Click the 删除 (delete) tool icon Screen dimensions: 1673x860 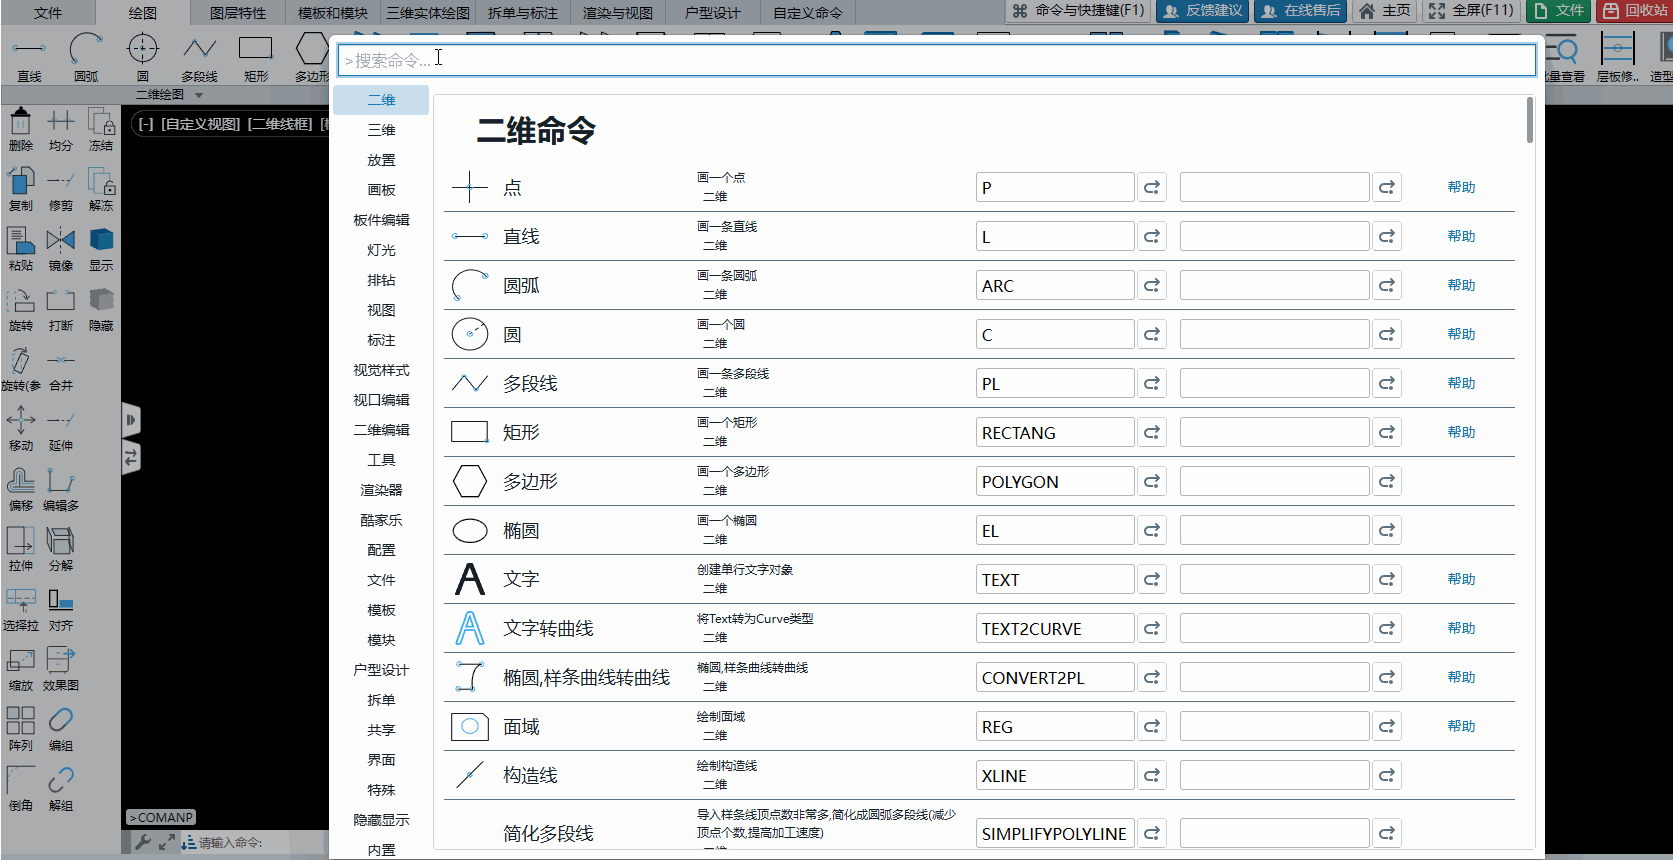[x=20, y=127]
